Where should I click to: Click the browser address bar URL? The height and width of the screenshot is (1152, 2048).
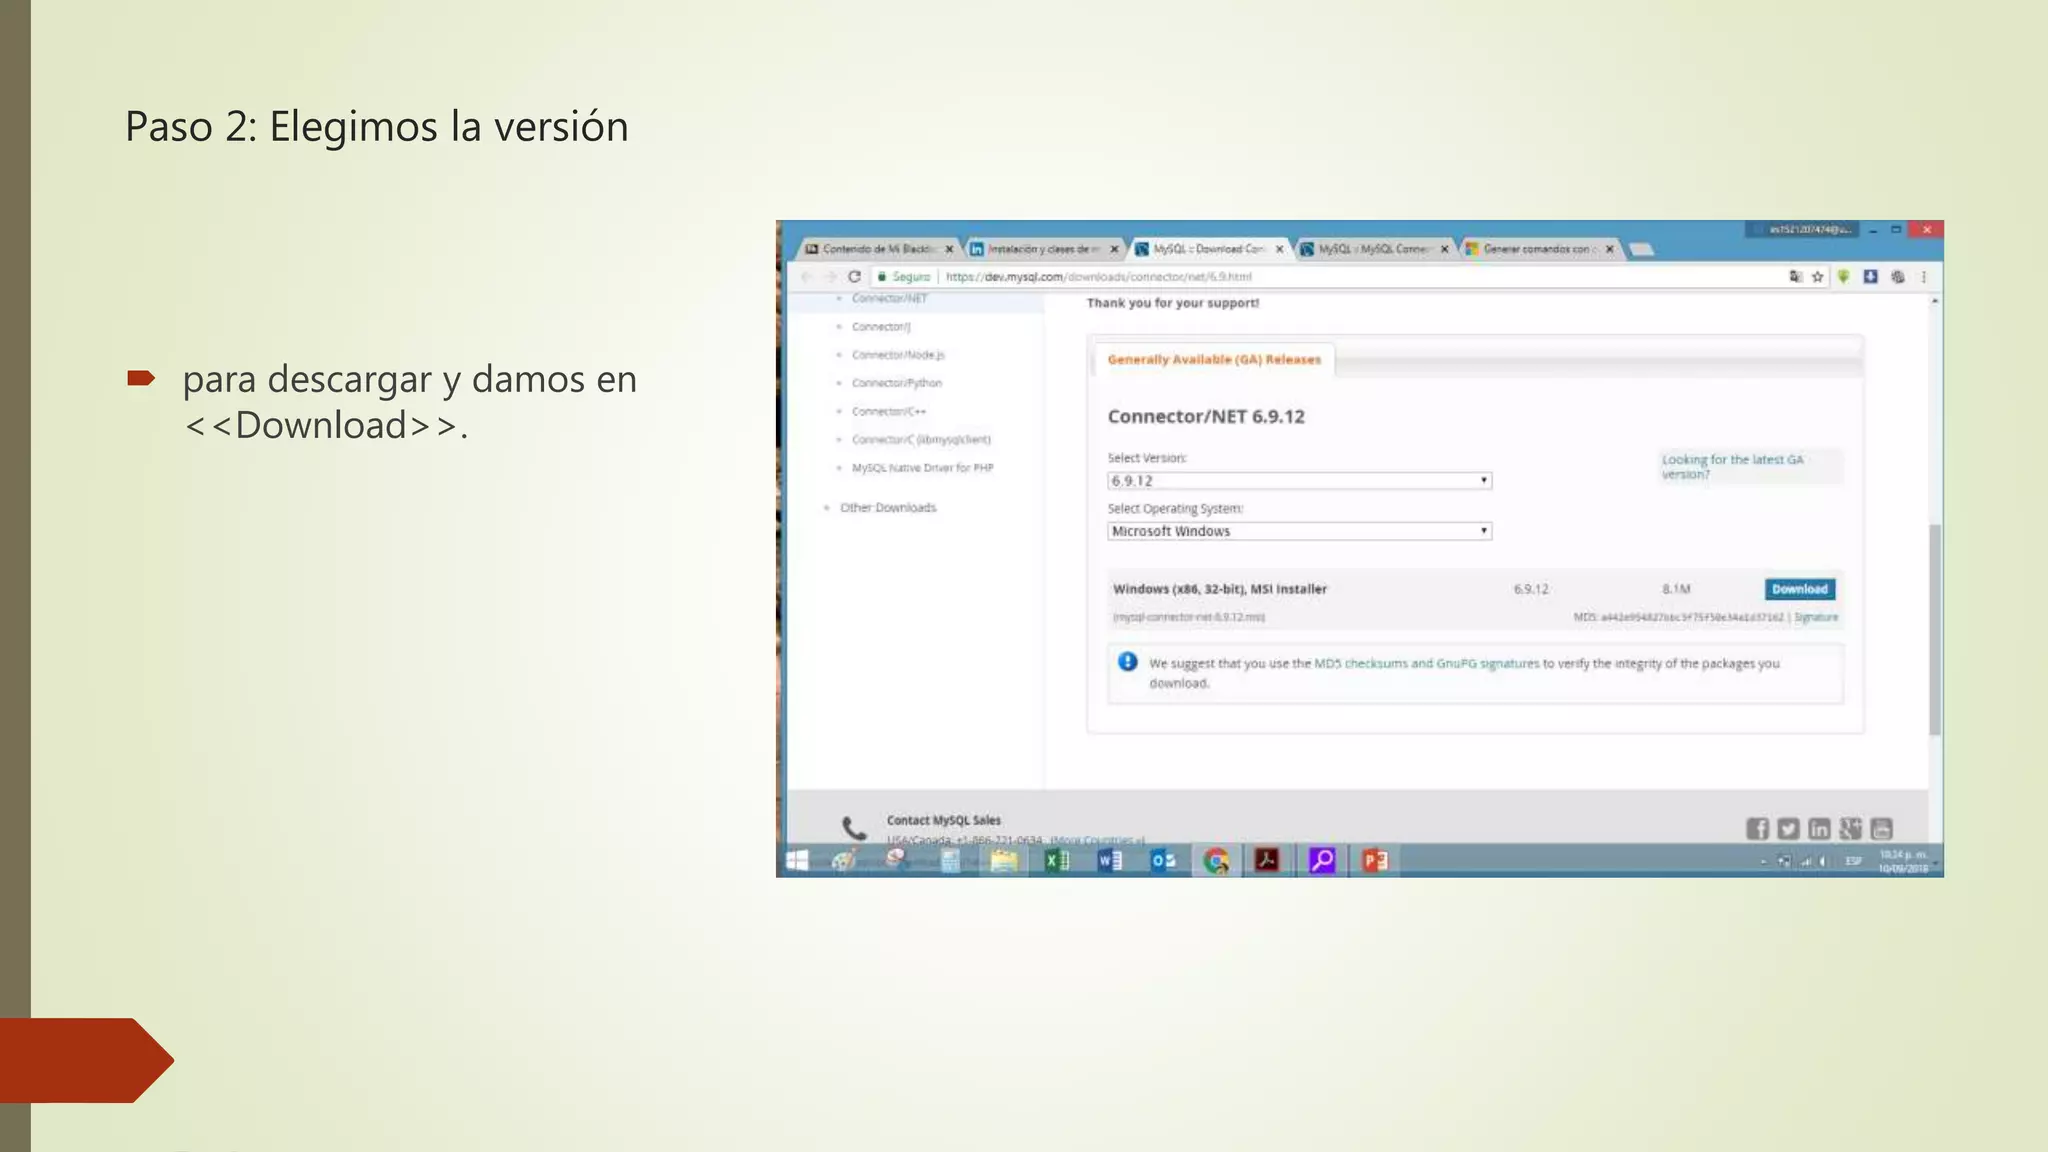pyautogui.click(x=1098, y=277)
